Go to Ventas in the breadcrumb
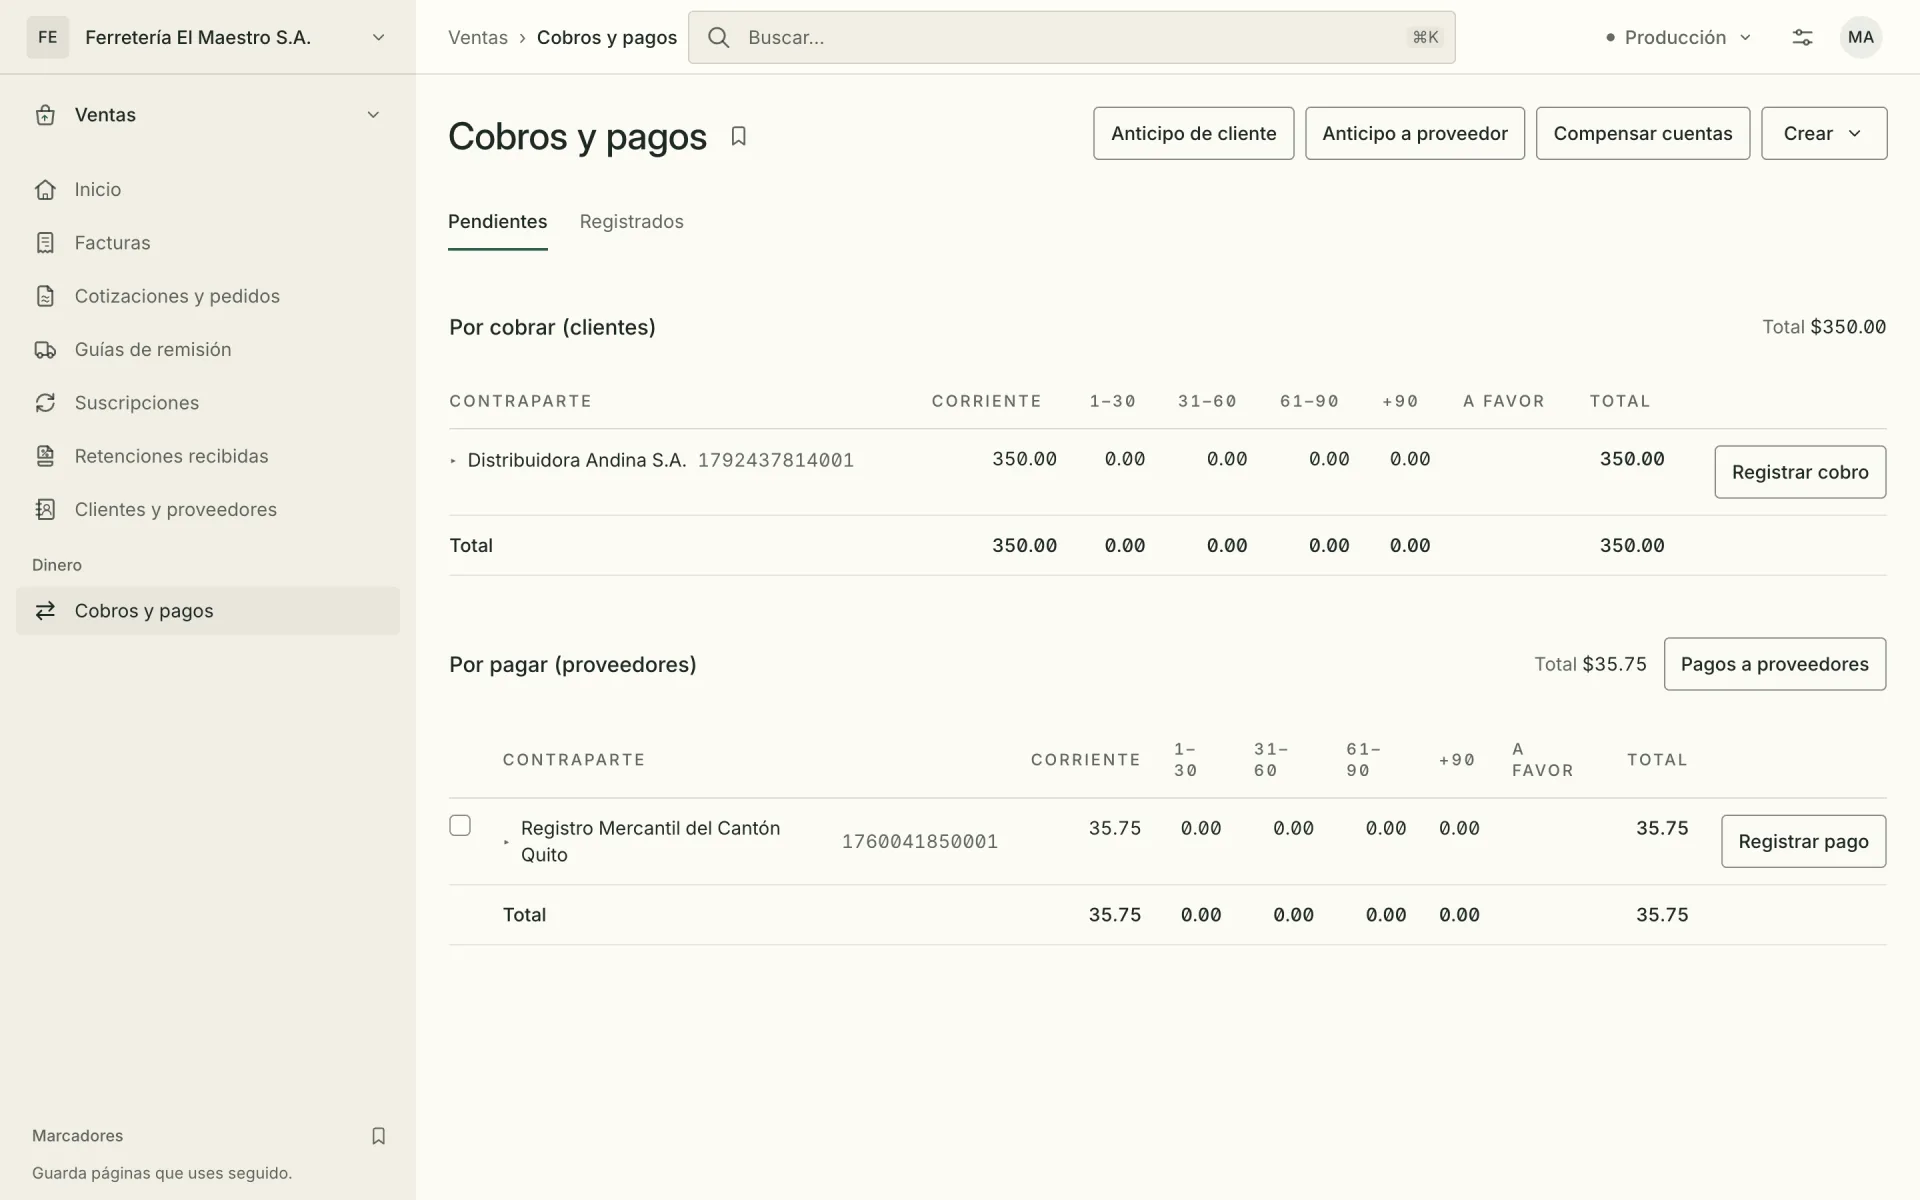 pos(478,37)
